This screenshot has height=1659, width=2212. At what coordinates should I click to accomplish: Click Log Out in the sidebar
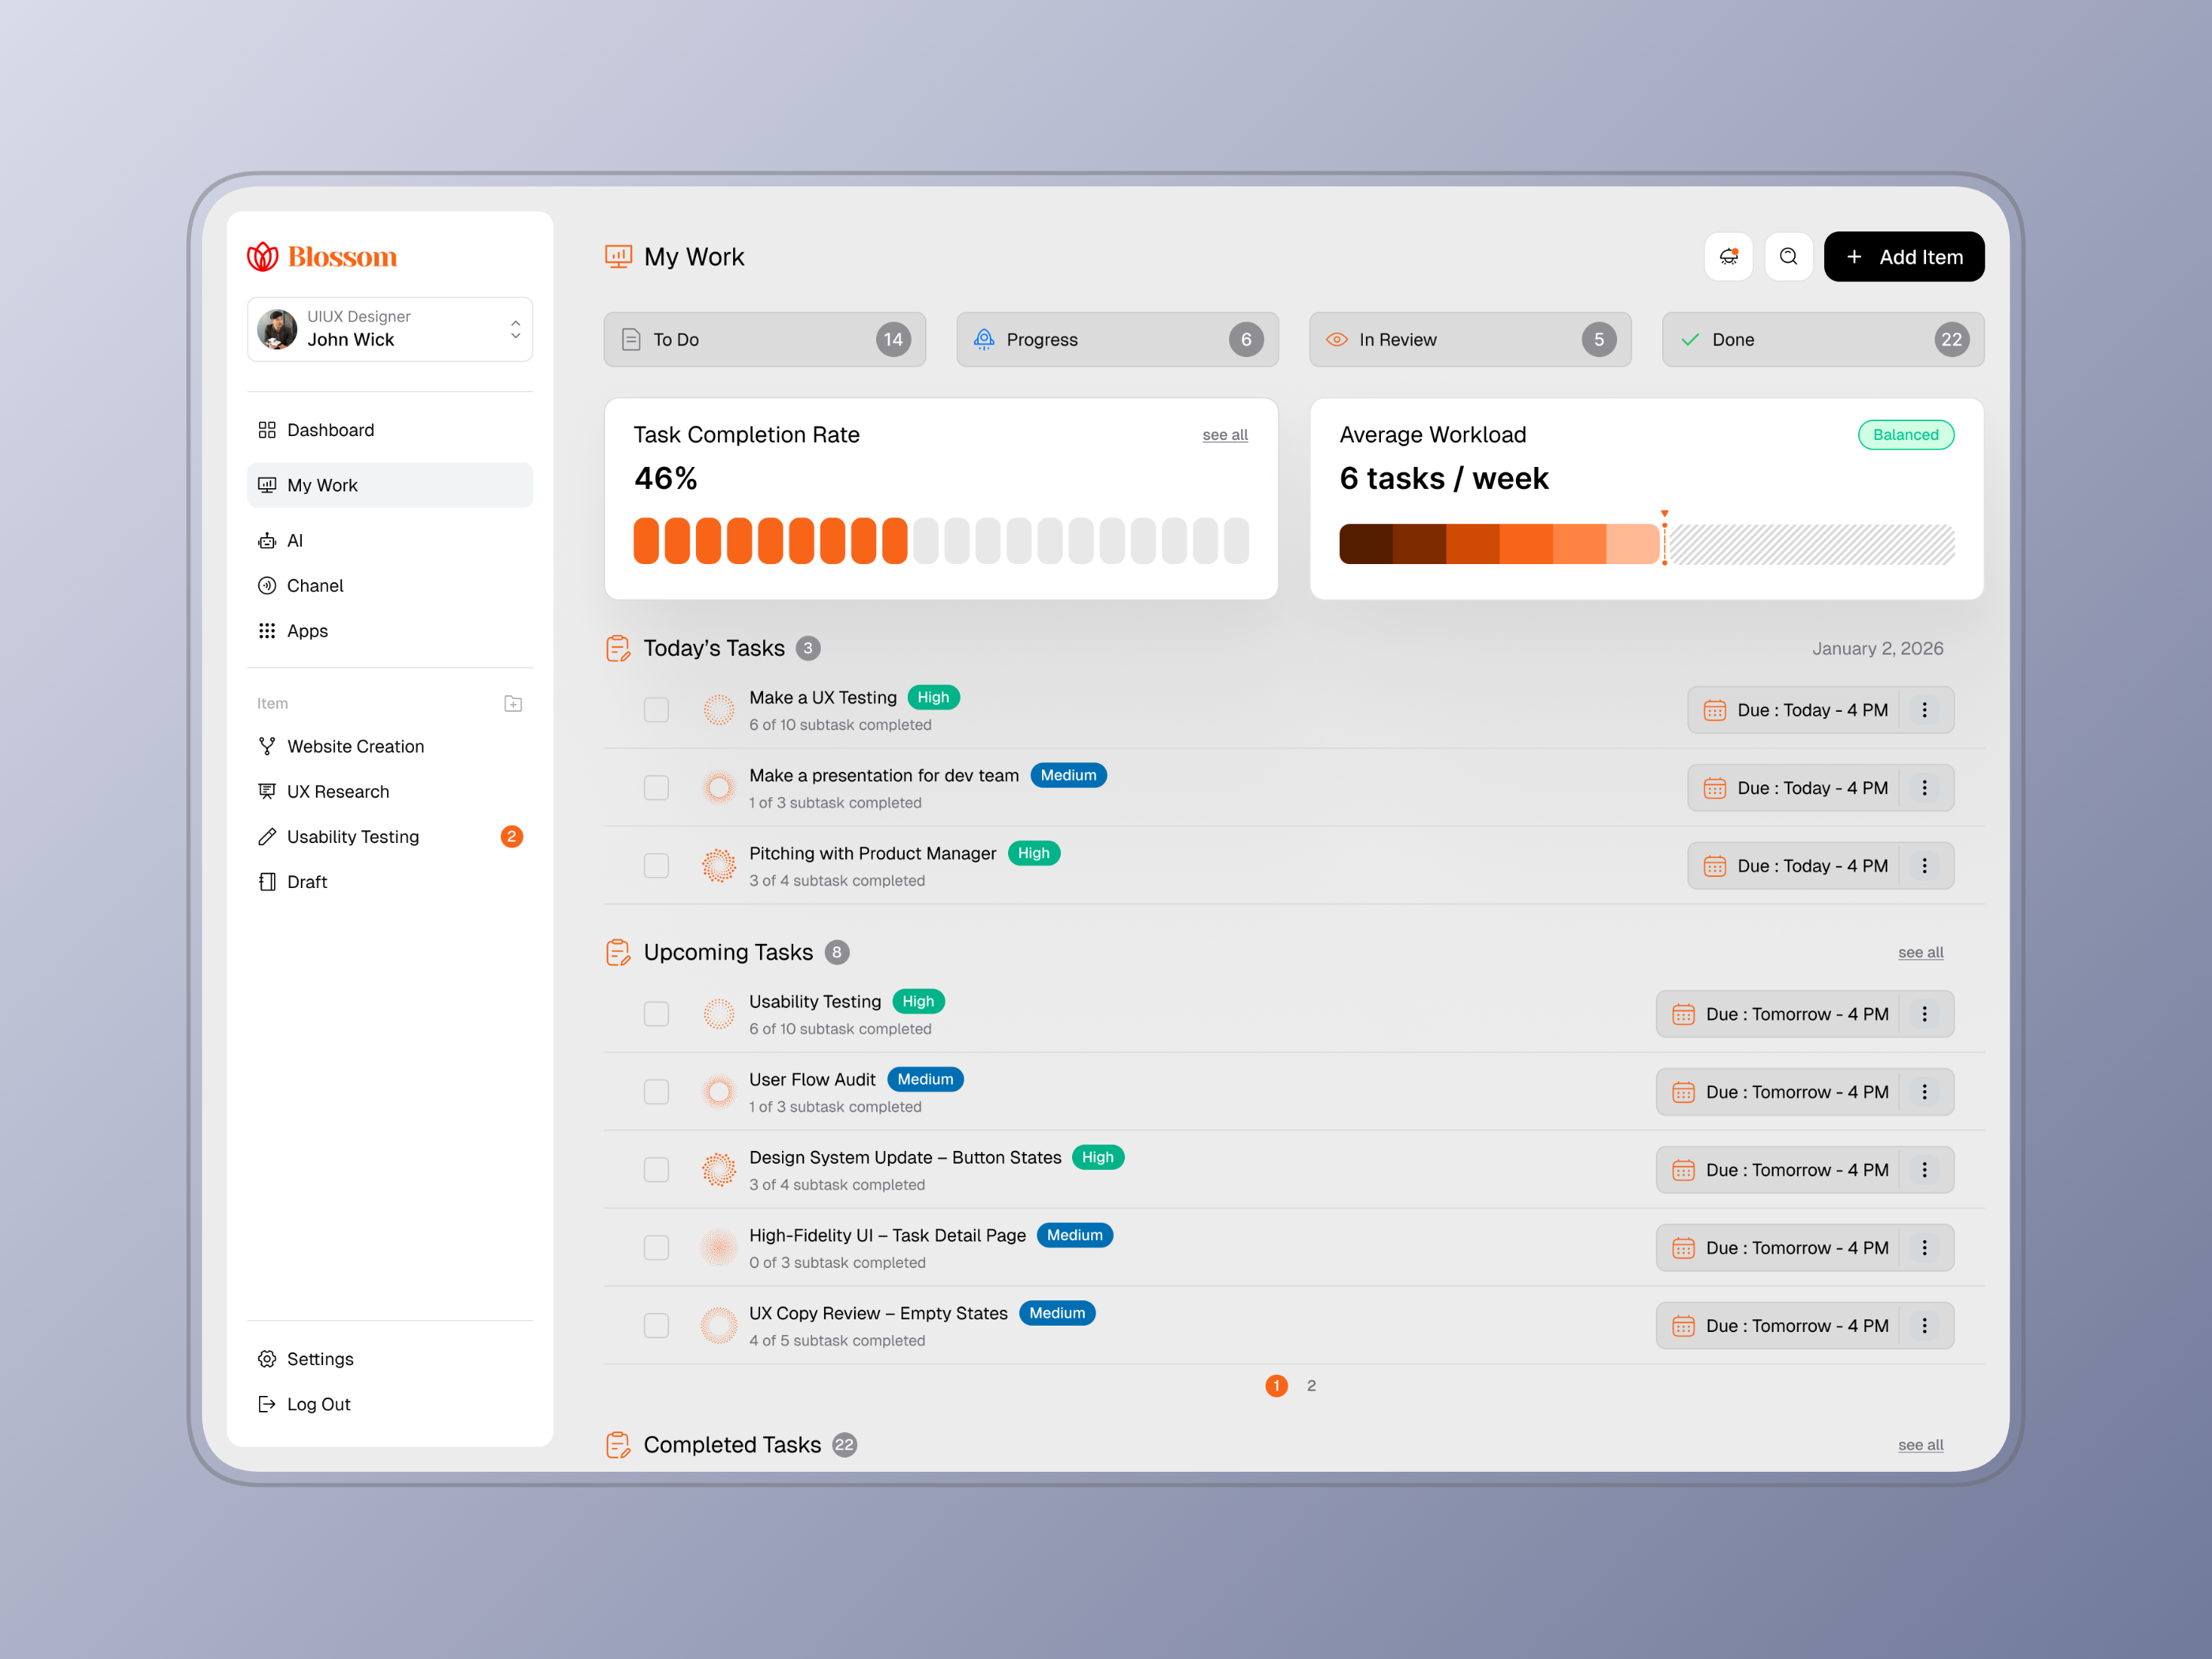coord(389,1404)
